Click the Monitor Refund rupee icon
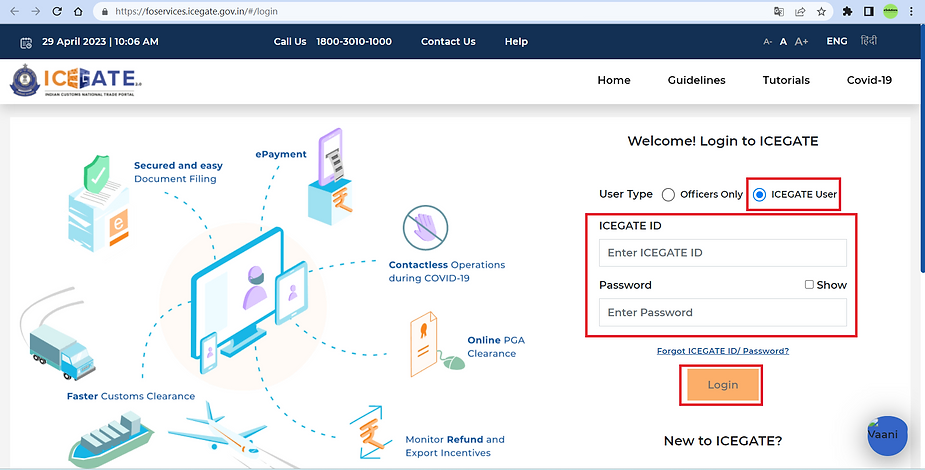This screenshot has width=925, height=470. (370, 432)
